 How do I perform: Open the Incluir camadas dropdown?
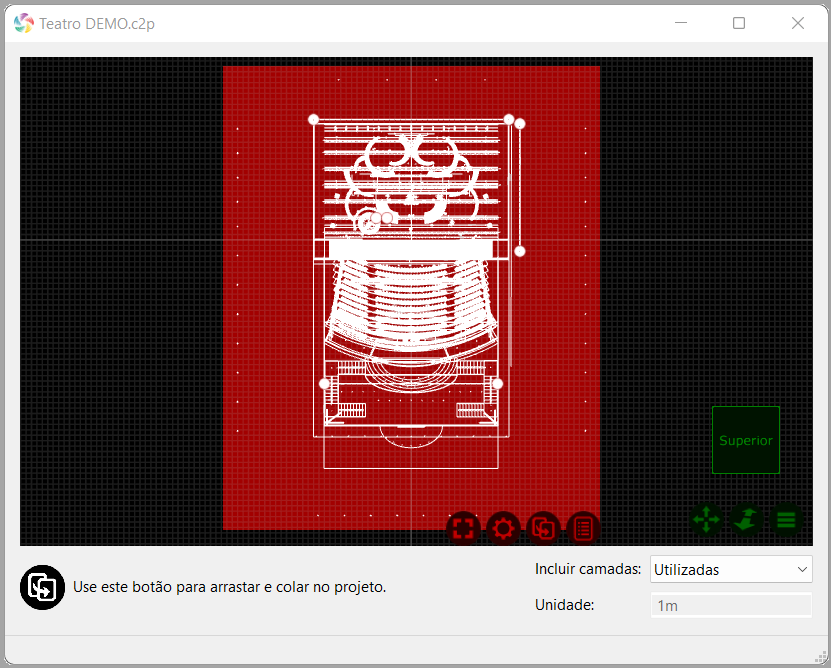tap(731, 569)
